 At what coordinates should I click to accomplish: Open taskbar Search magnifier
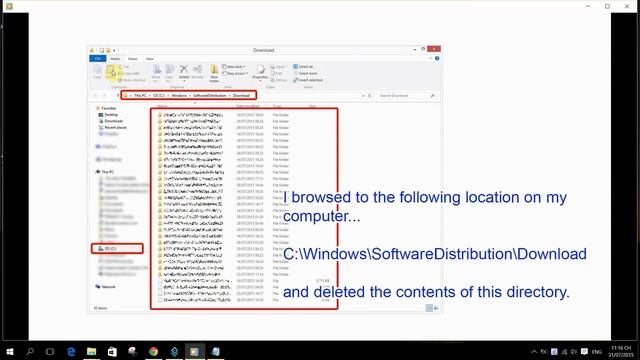30,351
